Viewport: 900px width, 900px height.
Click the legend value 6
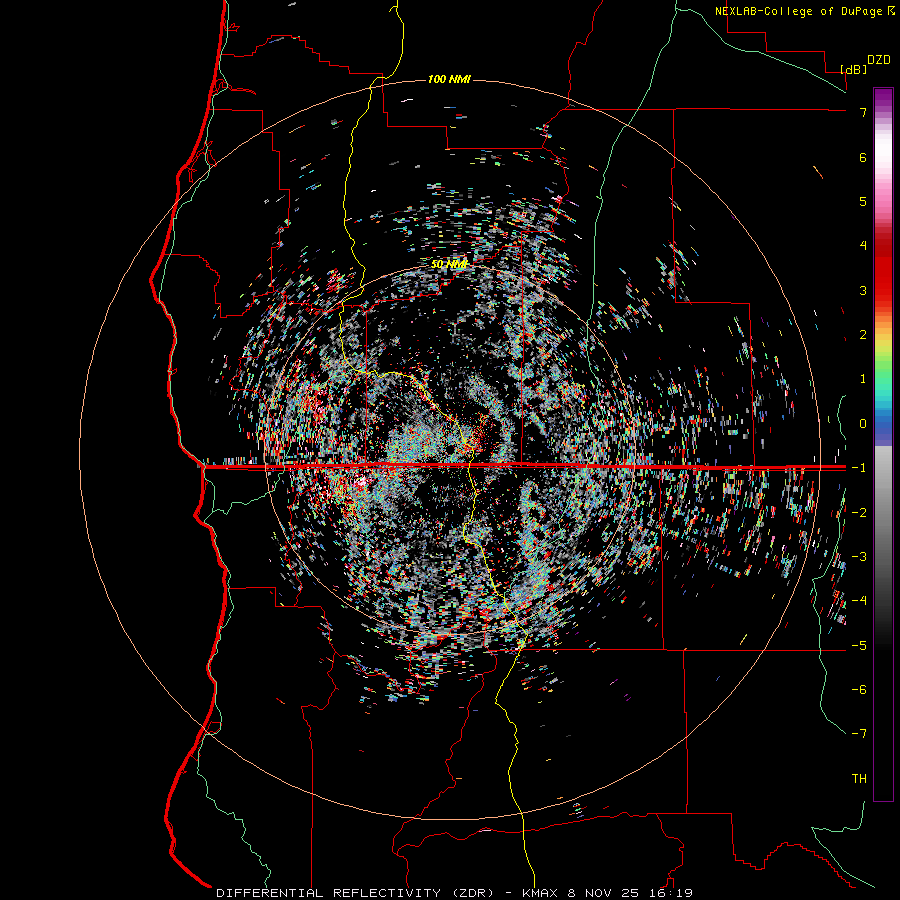pos(863,157)
